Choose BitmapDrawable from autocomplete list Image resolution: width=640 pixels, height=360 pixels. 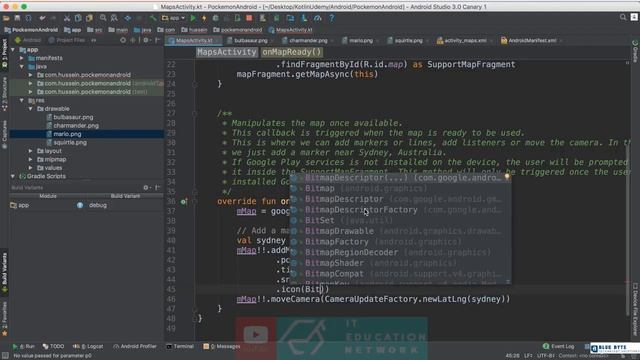click(400, 231)
